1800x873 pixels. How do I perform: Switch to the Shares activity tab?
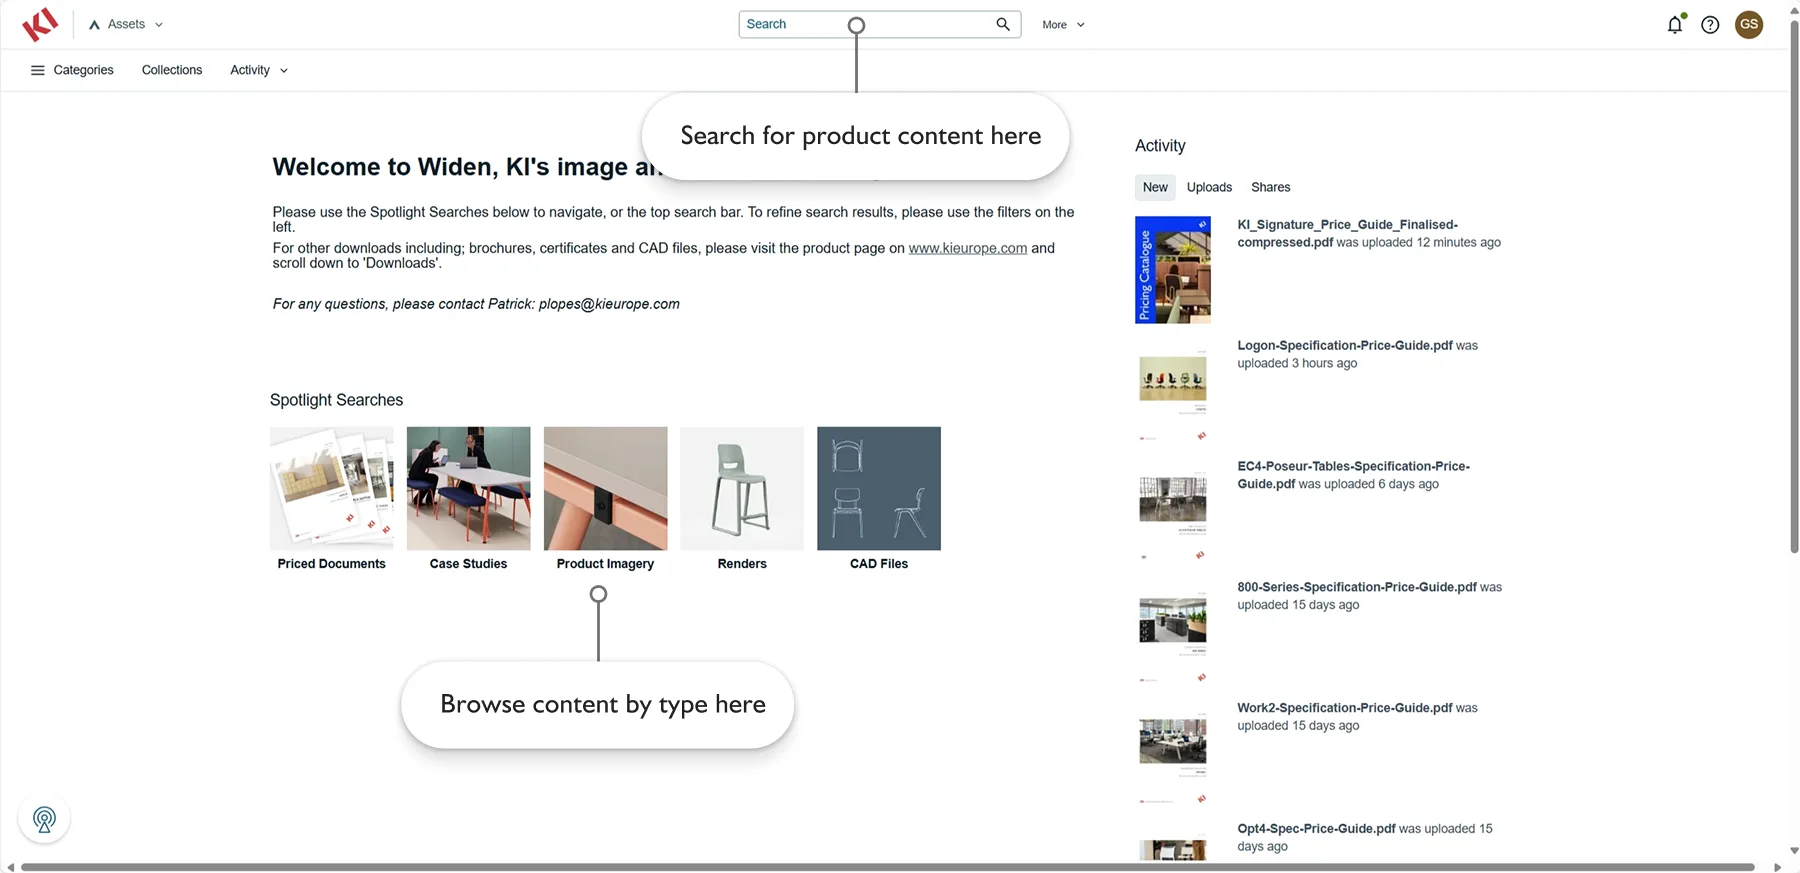1270,187
